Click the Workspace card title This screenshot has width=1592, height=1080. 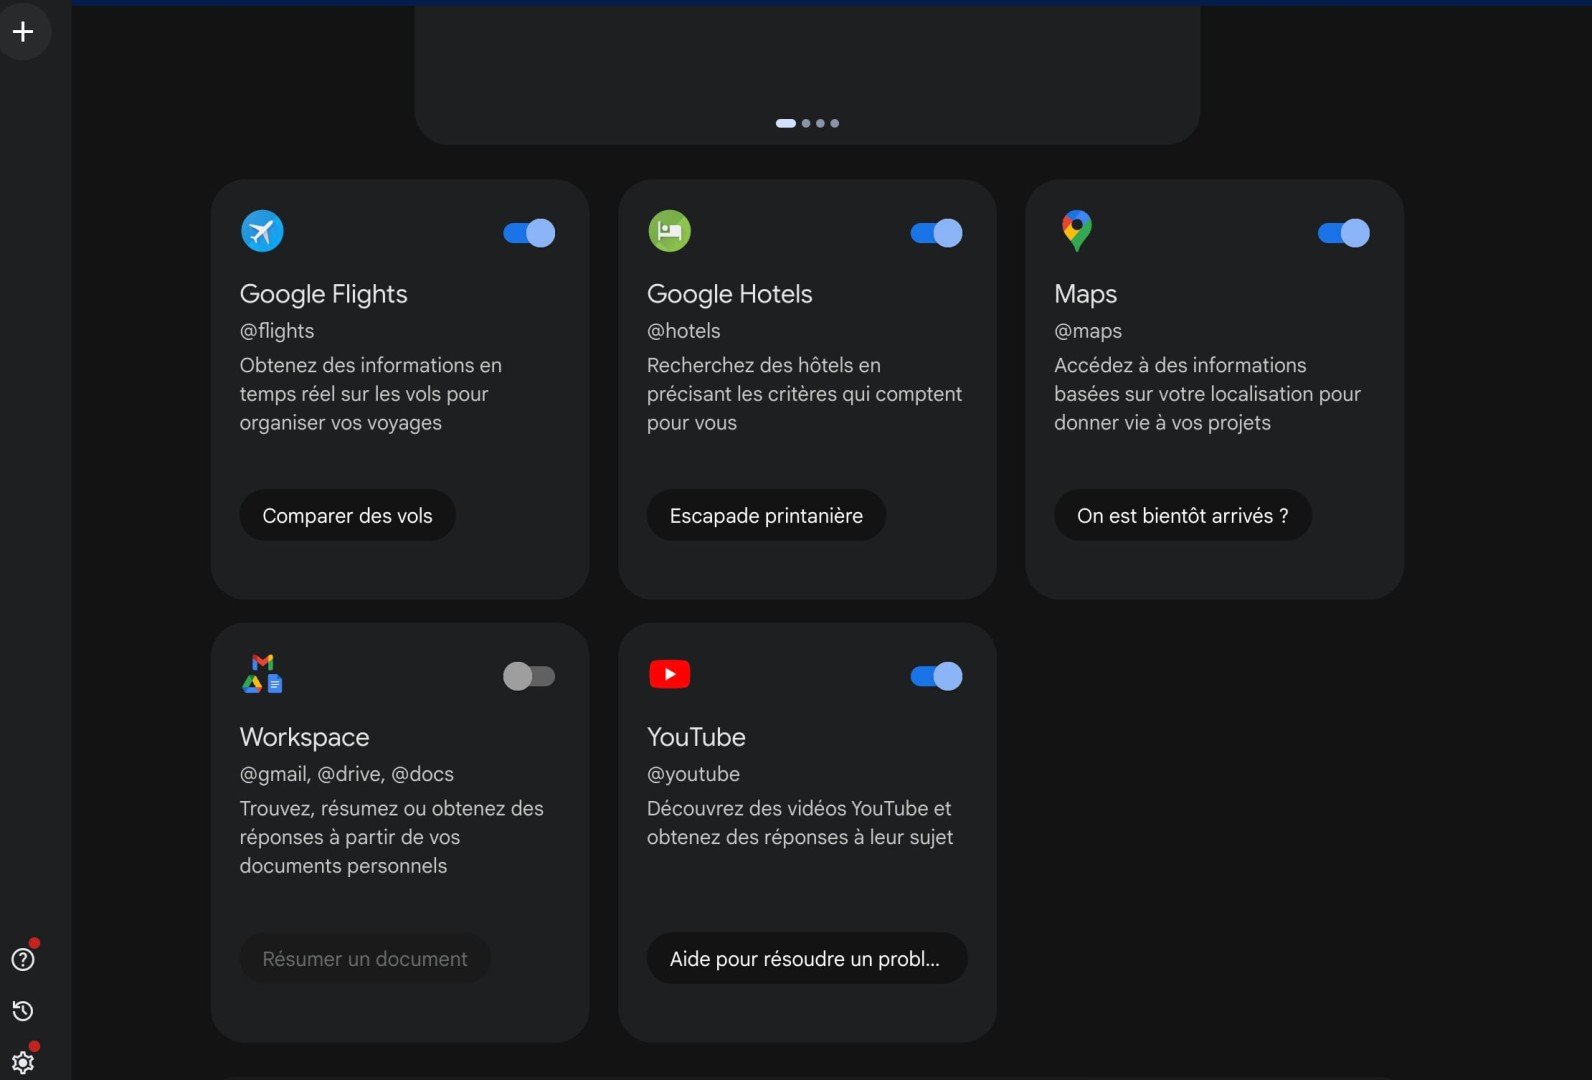click(304, 737)
